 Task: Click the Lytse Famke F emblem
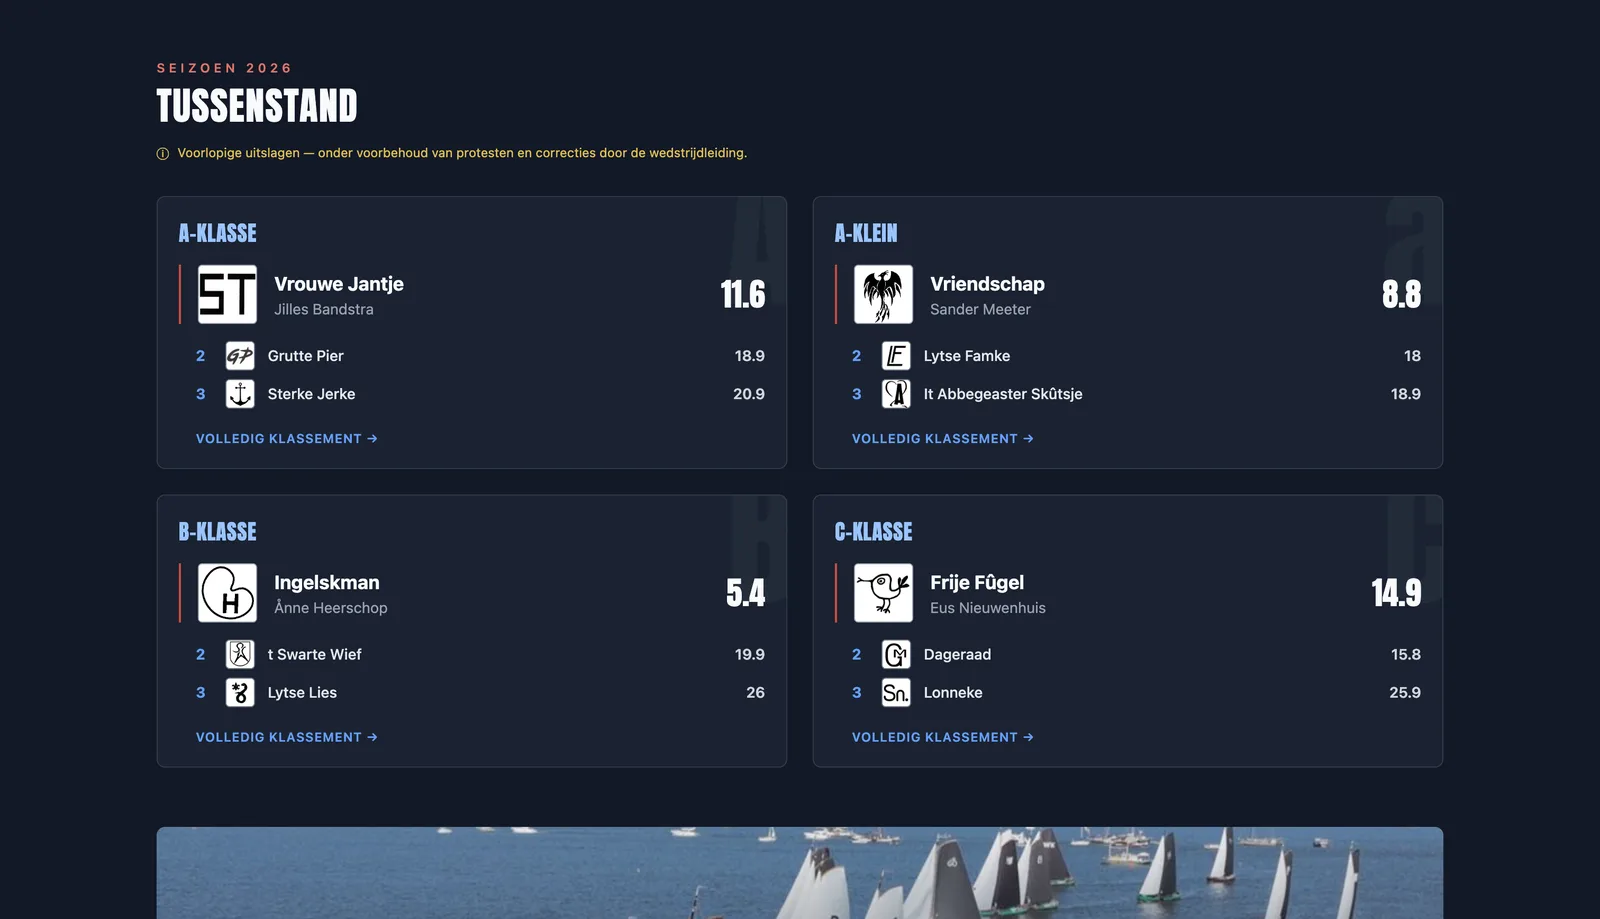pos(896,356)
